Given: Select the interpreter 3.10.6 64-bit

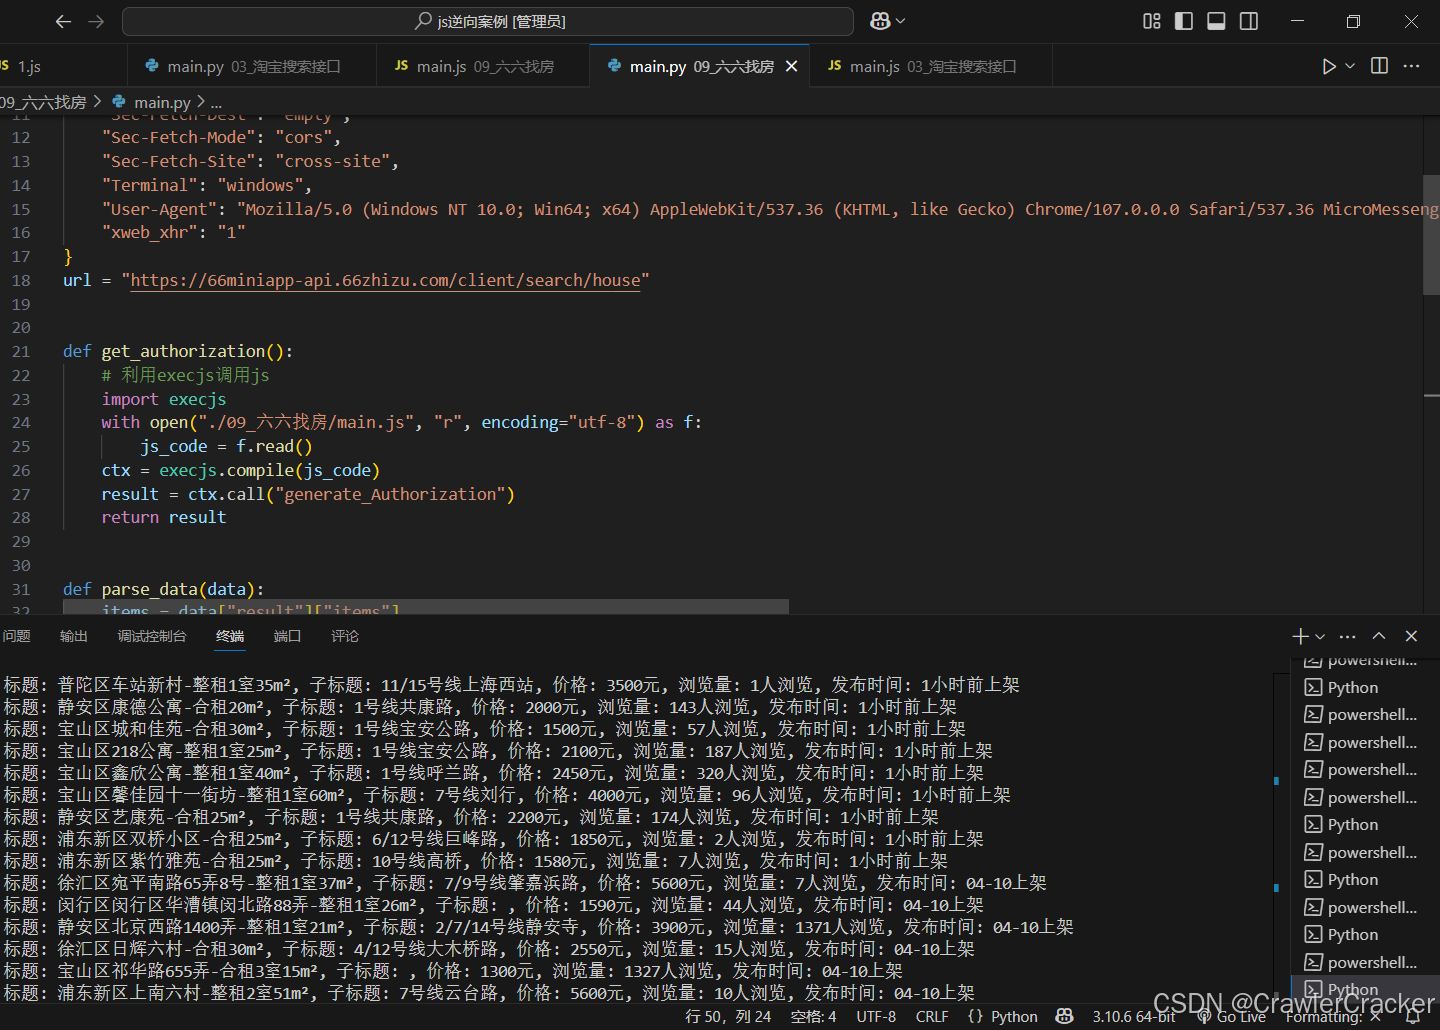Looking at the screenshot, I should click(1134, 1016).
